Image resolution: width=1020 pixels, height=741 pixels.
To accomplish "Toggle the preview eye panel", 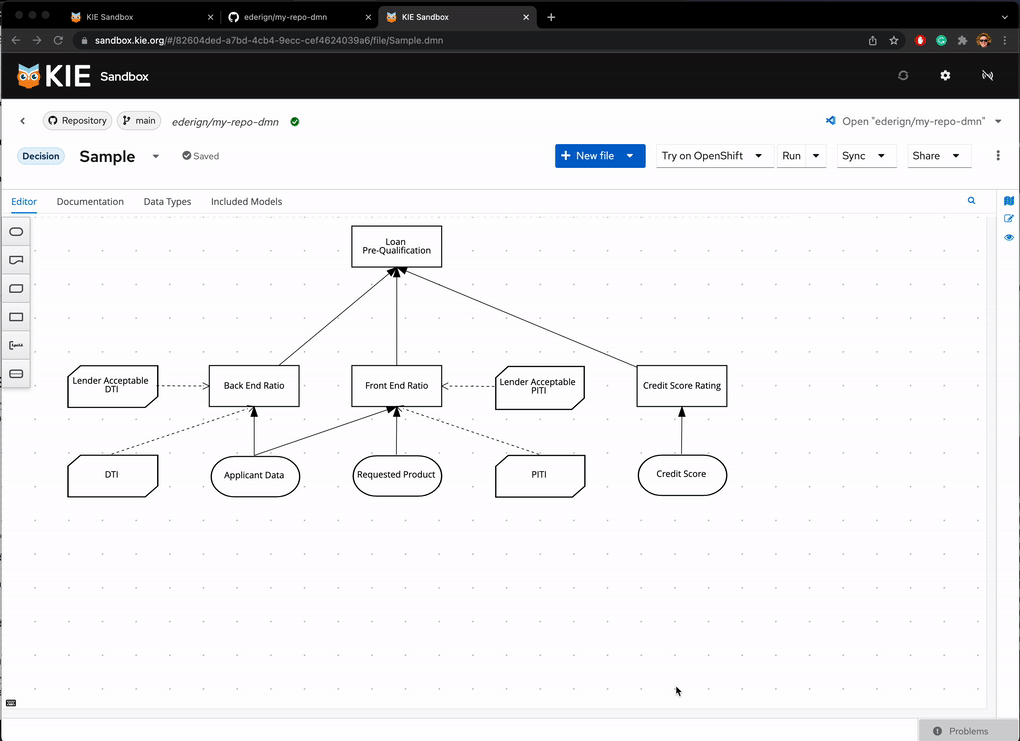I will coord(1008,238).
